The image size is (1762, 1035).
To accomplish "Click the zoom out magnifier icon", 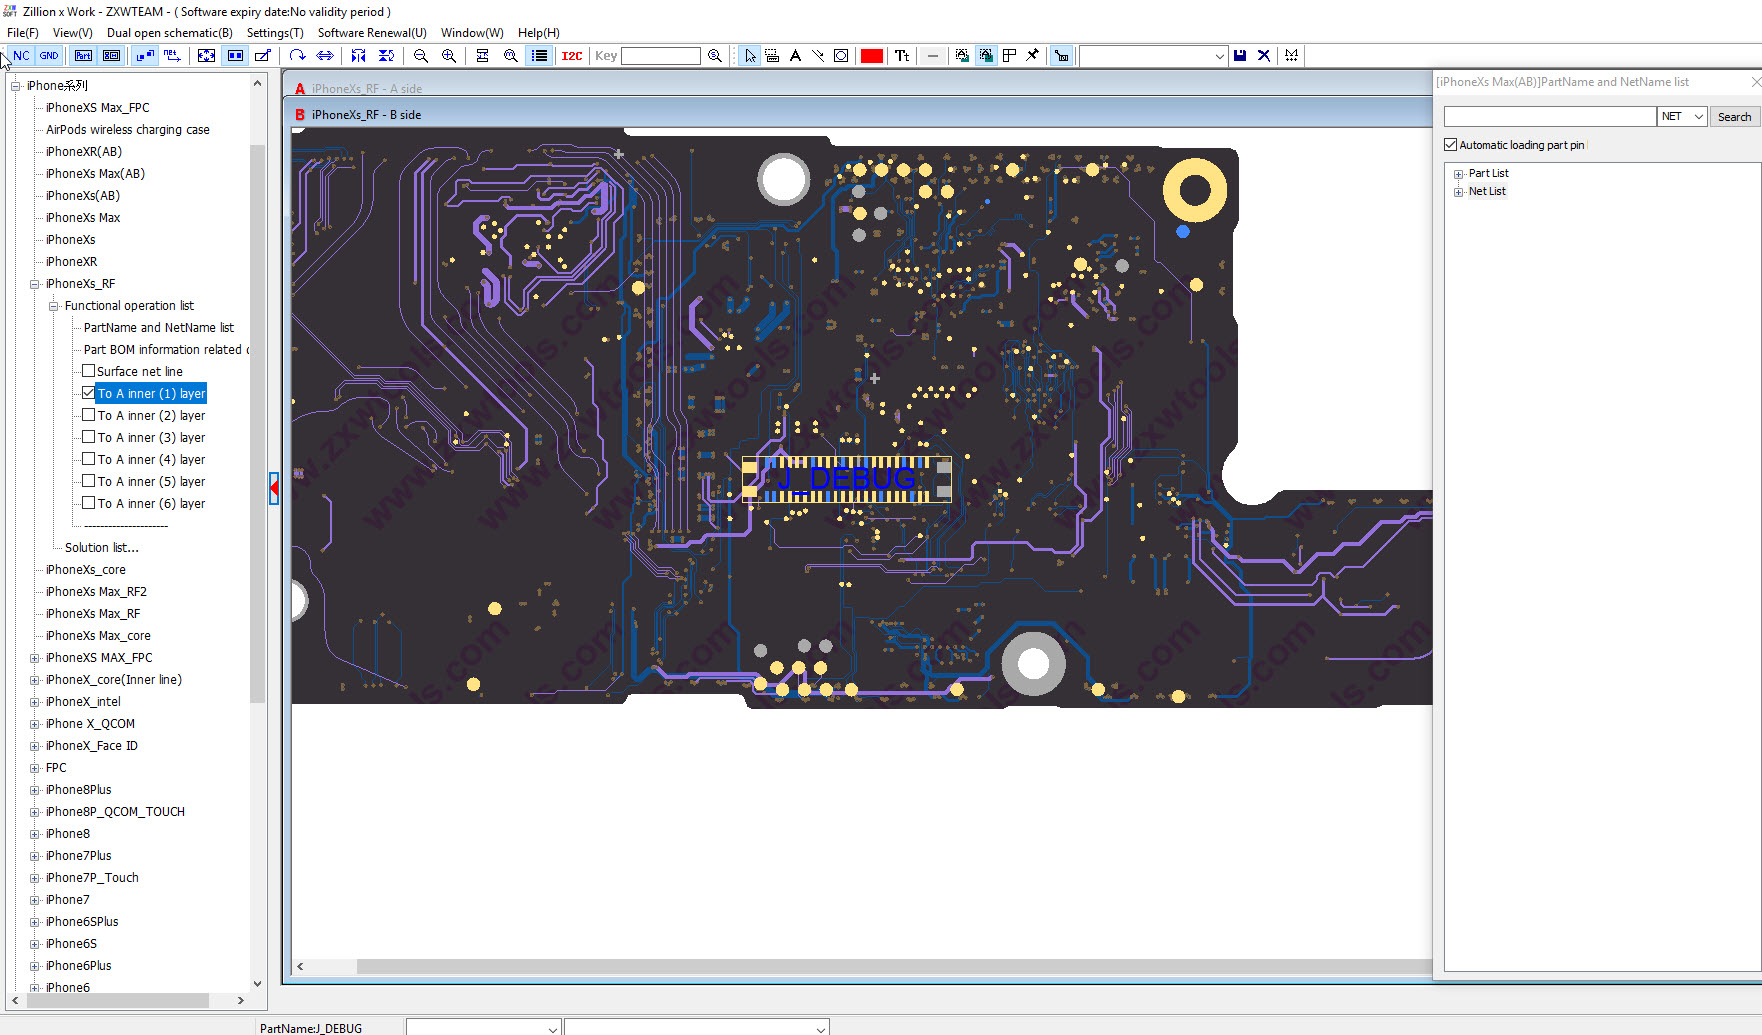I will [421, 56].
